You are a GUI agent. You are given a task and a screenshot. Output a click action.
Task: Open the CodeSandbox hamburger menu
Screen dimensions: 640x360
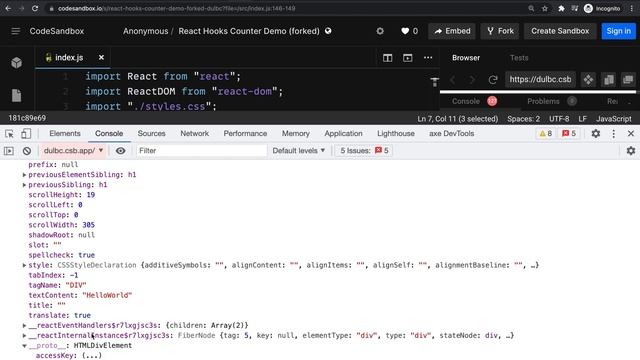coord(16,31)
